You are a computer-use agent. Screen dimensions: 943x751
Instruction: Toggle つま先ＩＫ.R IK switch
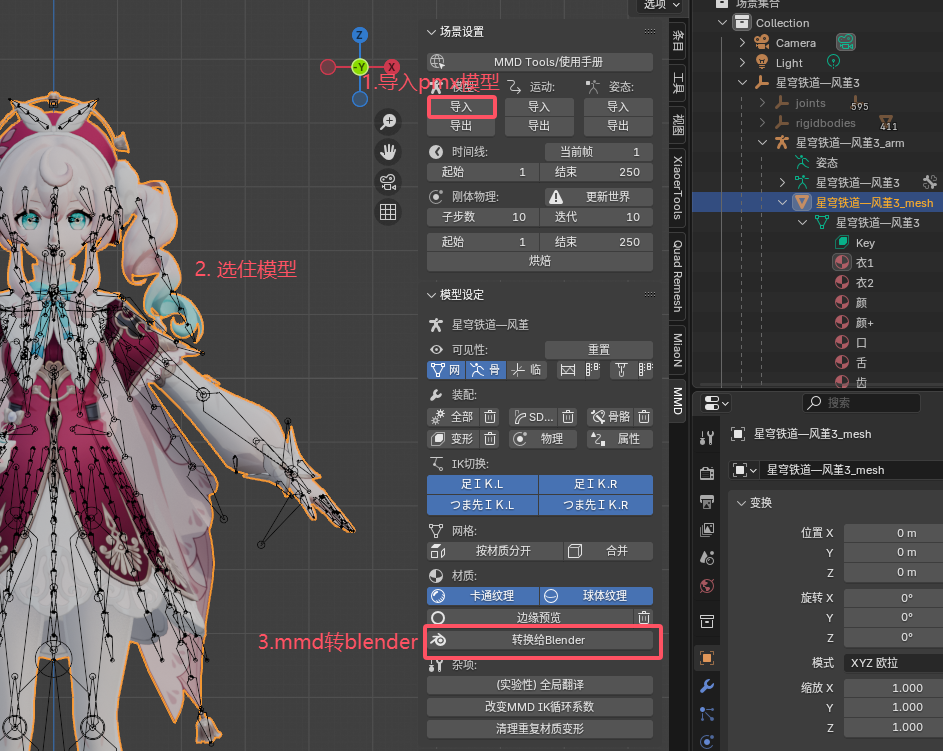(596, 505)
